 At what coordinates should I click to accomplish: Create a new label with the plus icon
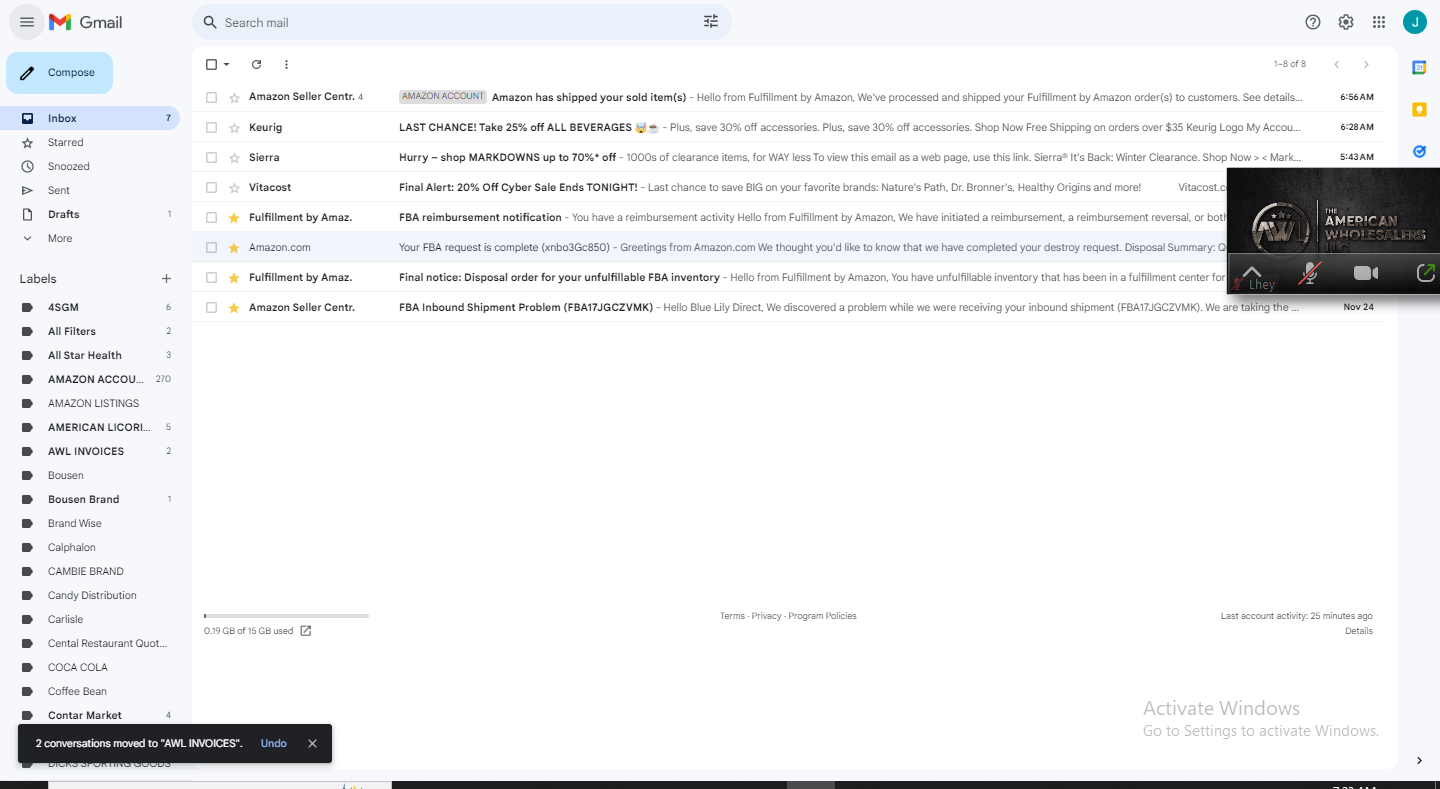tap(166, 279)
